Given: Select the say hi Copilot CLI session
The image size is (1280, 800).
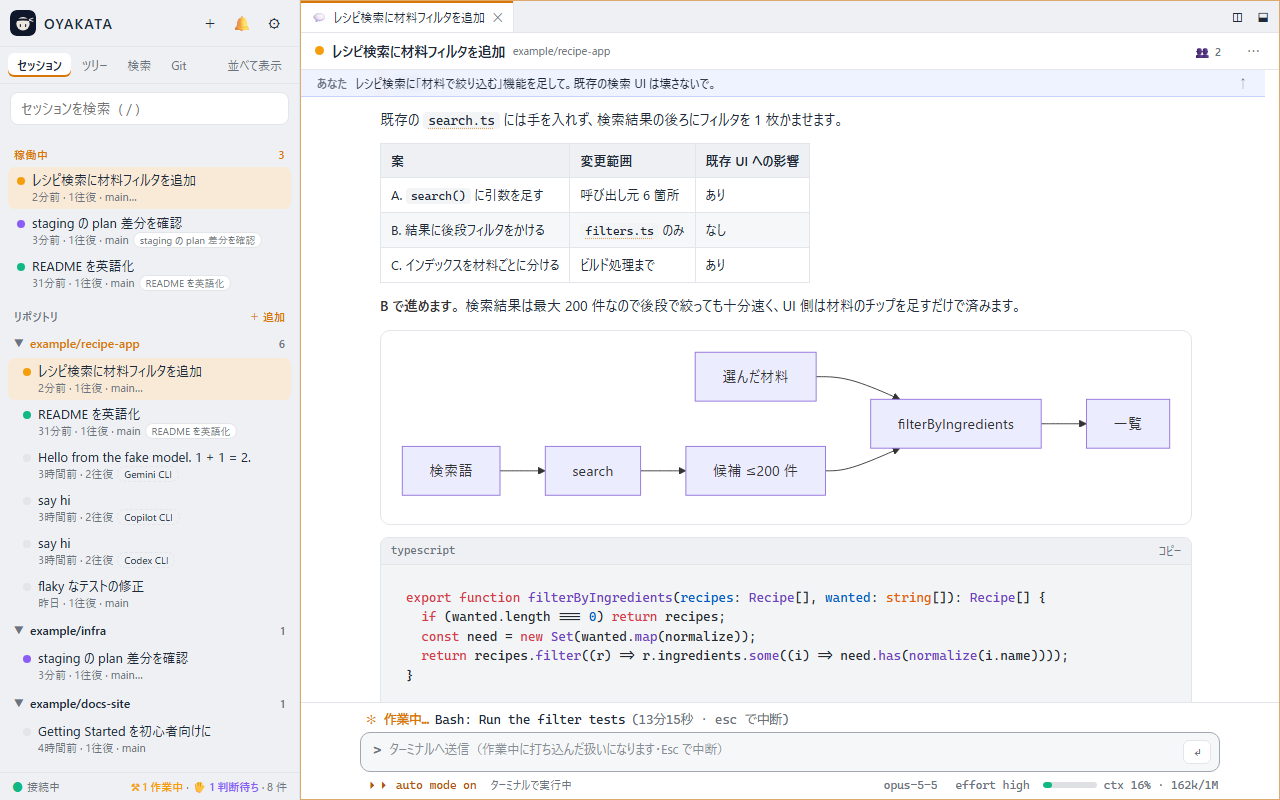Looking at the screenshot, I should pos(150,508).
